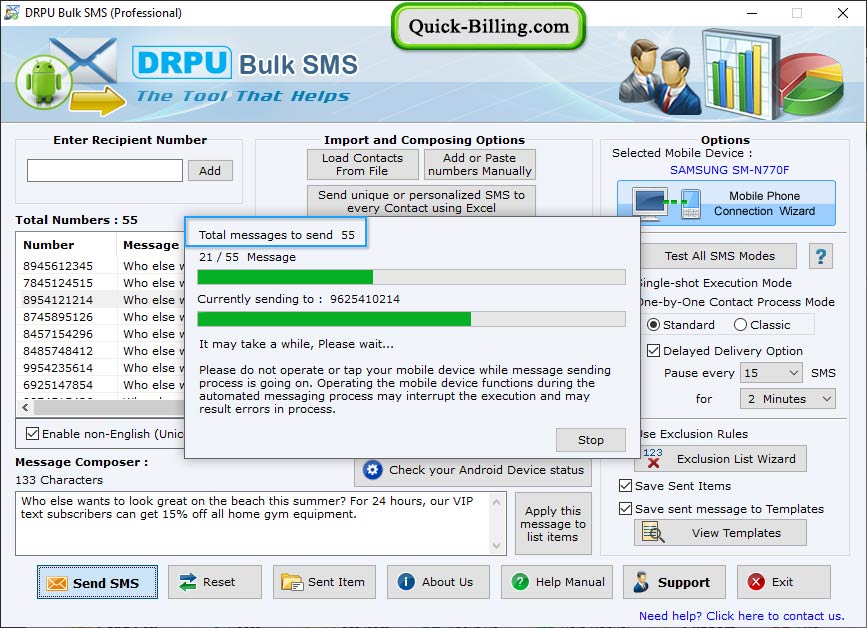Screen dimensions: 867x628
Task: Open Mobile Phone Connection Wizard
Action: pyautogui.click(x=726, y=203)
